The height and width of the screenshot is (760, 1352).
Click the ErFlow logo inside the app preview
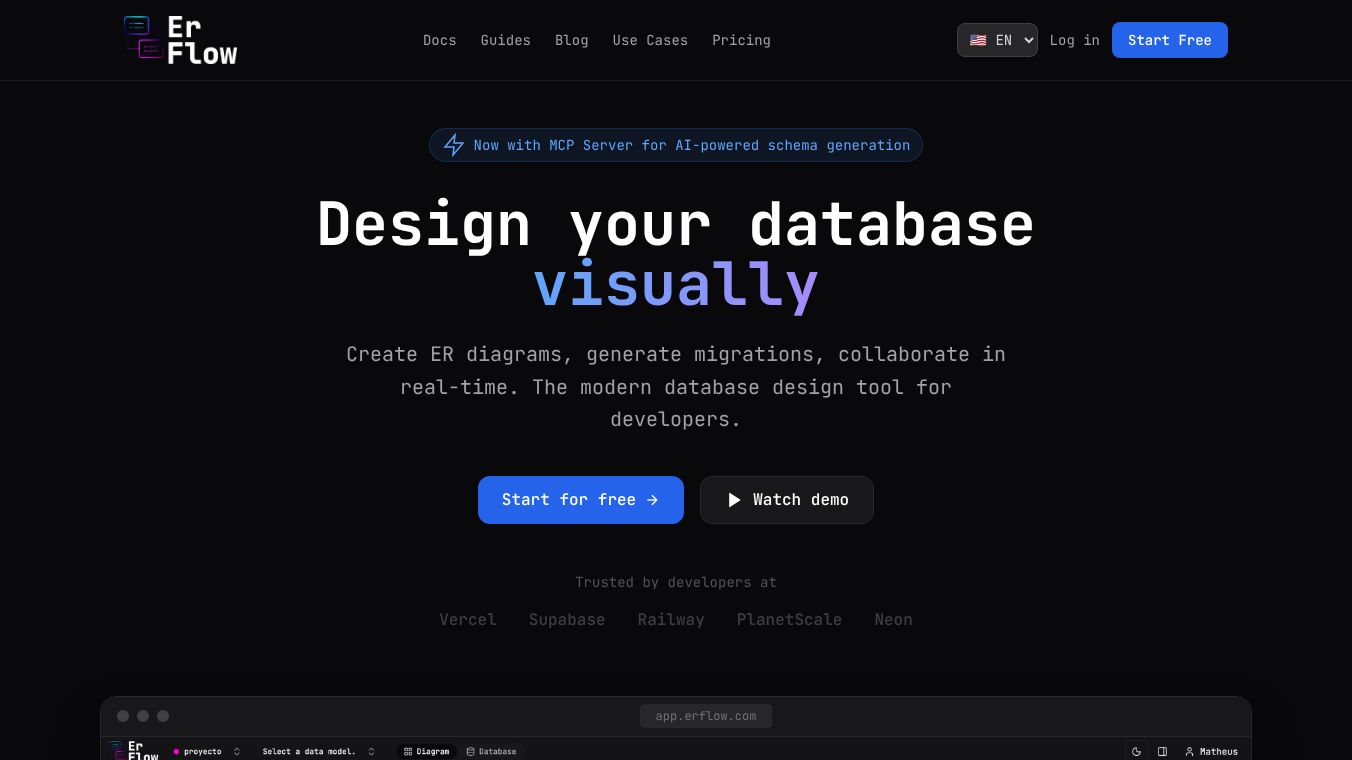pyautogui.click(x=133, y=750)
